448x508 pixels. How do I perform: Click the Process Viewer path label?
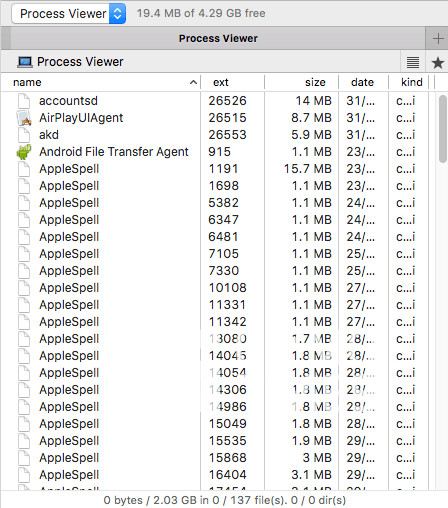[x=80, y=62]
